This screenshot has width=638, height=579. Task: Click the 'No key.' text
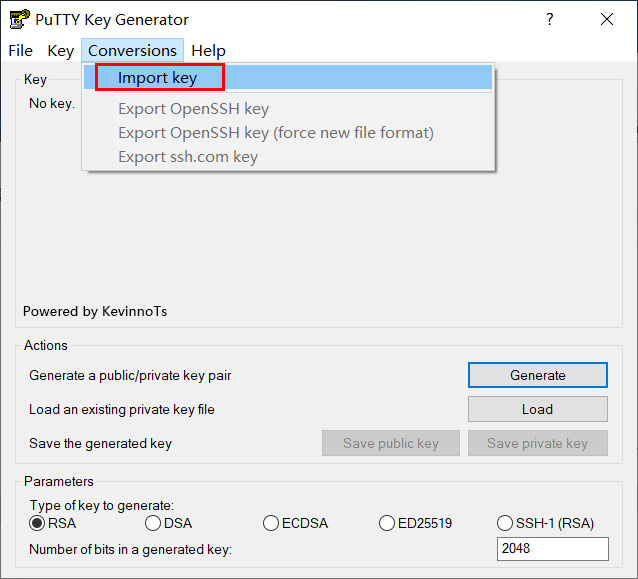52,103
